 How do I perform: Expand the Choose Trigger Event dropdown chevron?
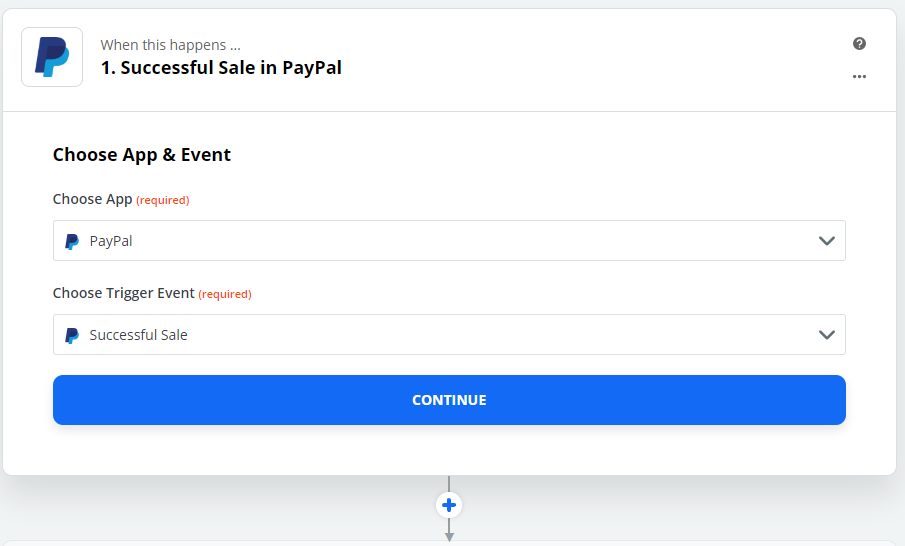coord(826,335)
